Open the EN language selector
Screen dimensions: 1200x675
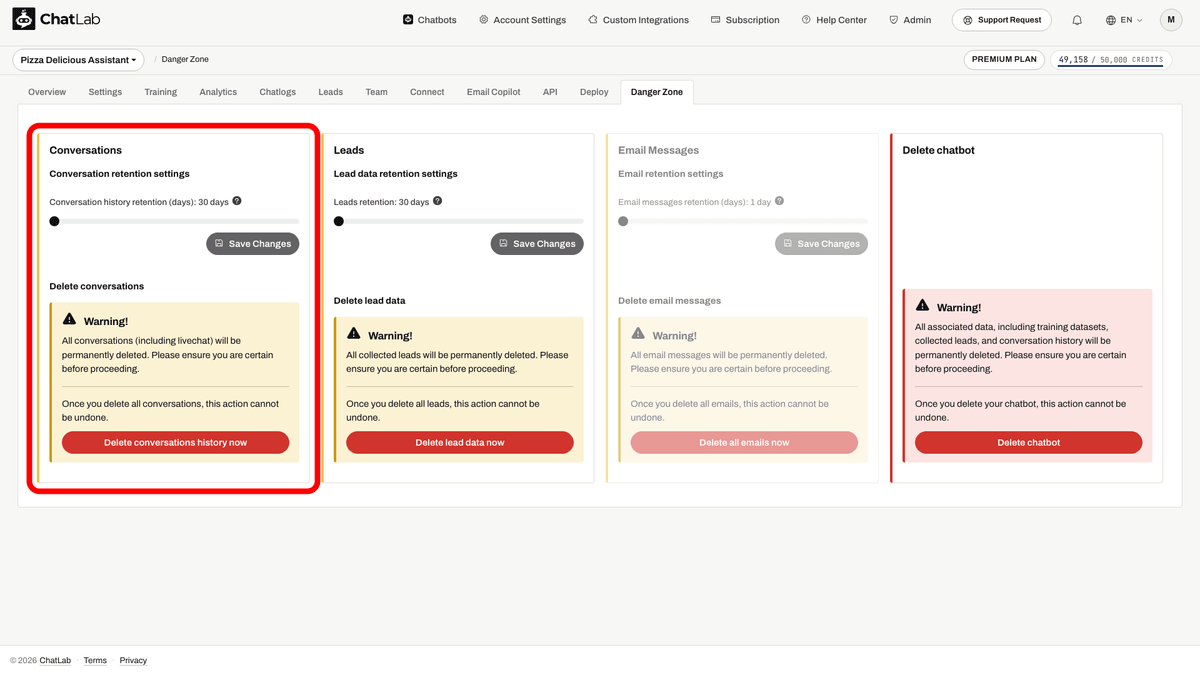1124,20
